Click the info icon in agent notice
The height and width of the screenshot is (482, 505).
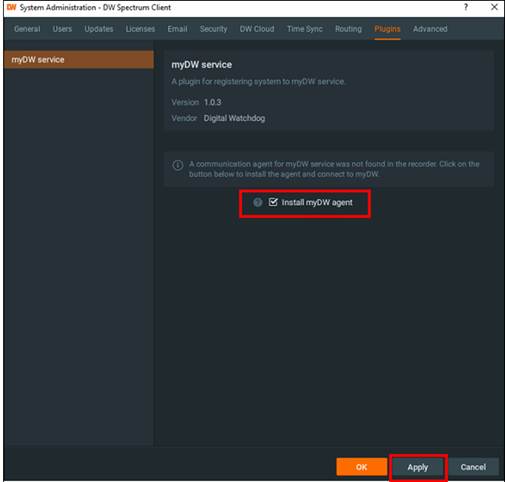pyautogui.click(x=178, y=165)
